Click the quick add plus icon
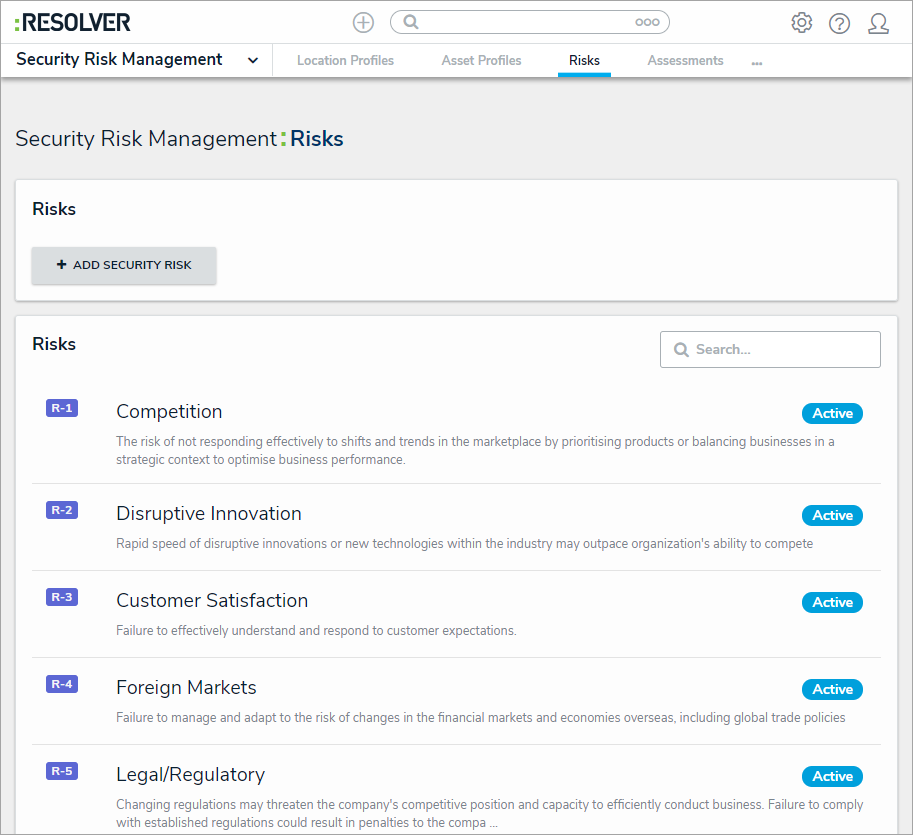This screenshot has height=835, width=913. (x=363, y=23)
